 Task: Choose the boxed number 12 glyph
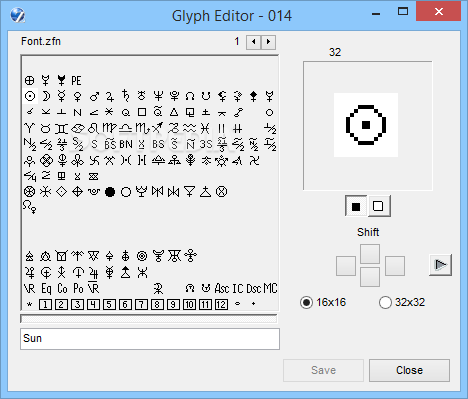pyautogui.click(x=222, y=304)
